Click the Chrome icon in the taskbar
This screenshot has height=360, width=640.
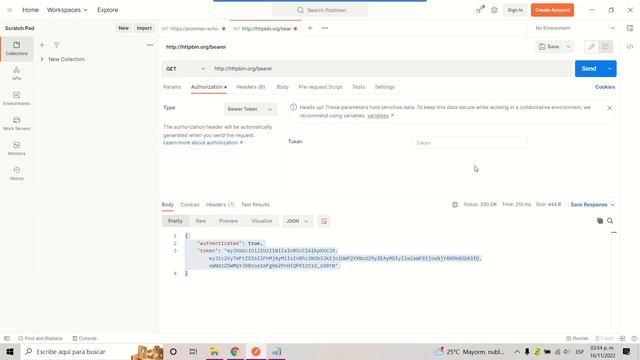point(235,351)
